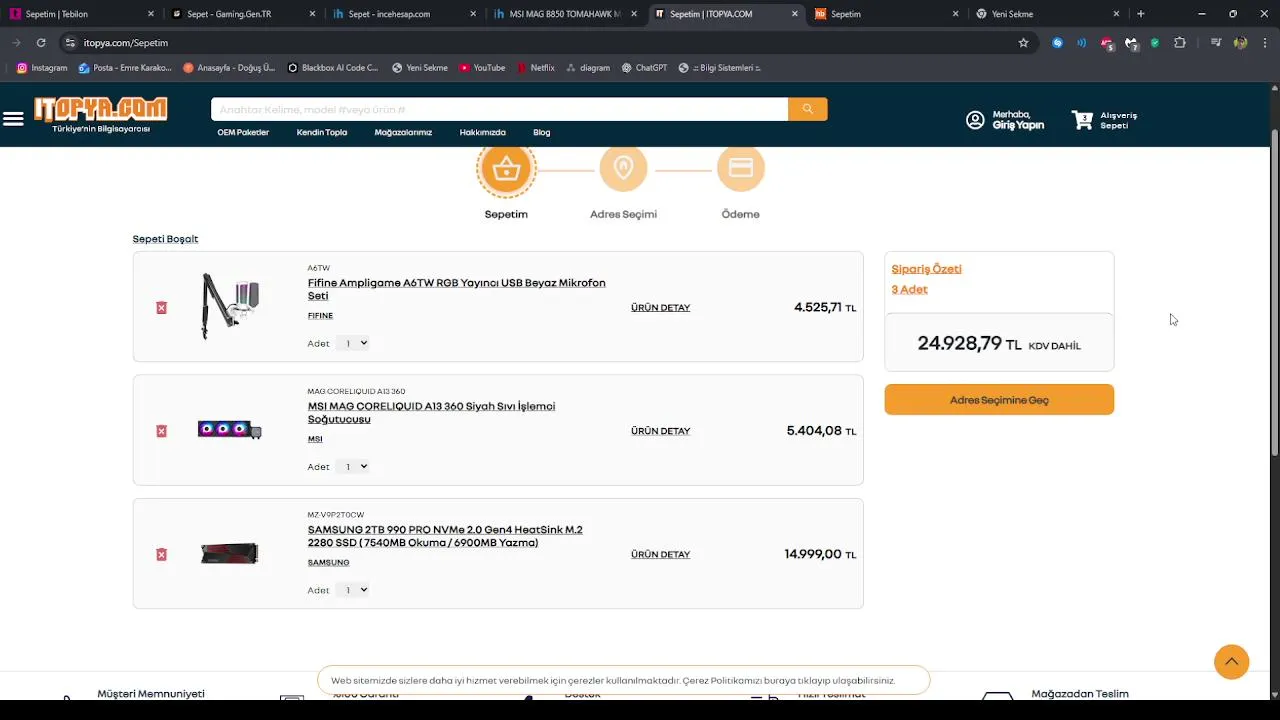Click Sipariş Özeti link
Image resolution: width=1280 pixels, height=720 pixels.
click(x=926, y=269)
